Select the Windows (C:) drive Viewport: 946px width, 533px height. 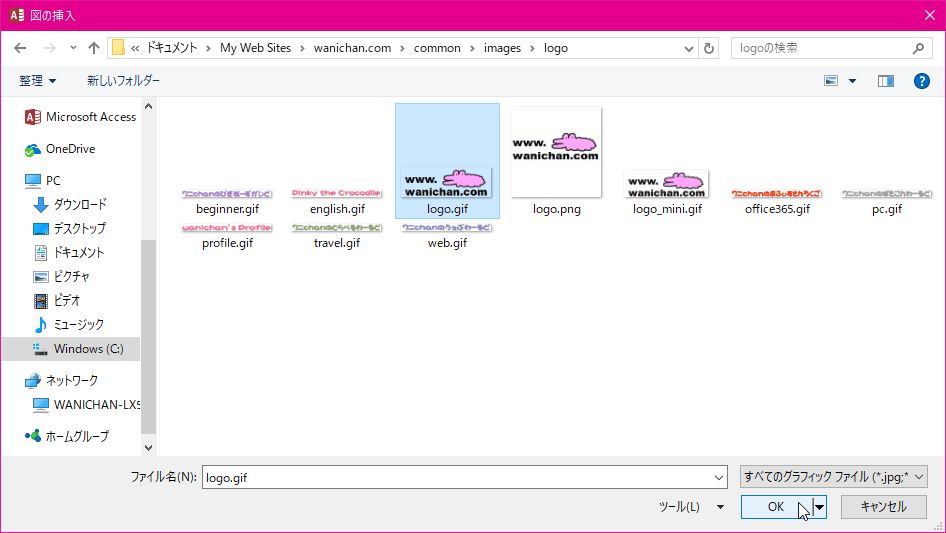pos(71,349)
